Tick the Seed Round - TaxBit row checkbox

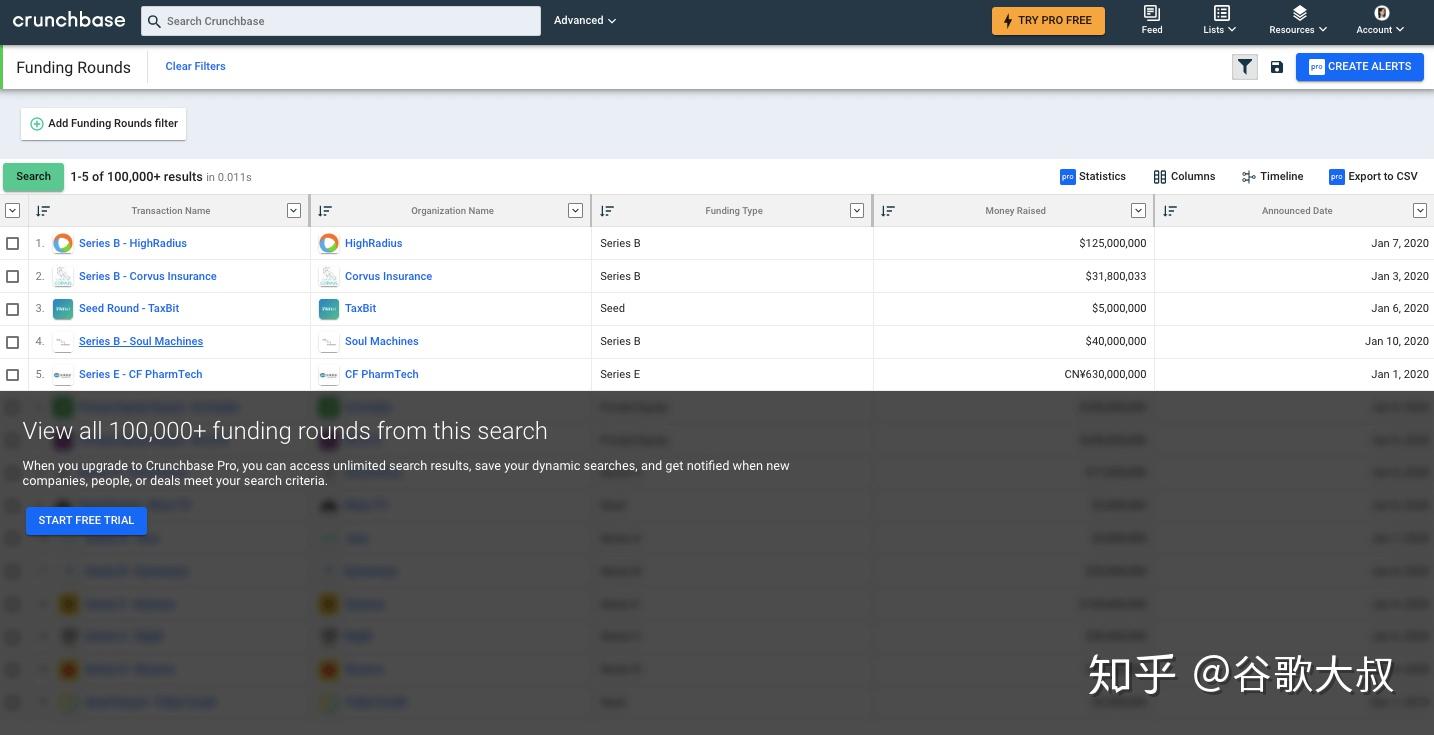click(x=13, y=309)
